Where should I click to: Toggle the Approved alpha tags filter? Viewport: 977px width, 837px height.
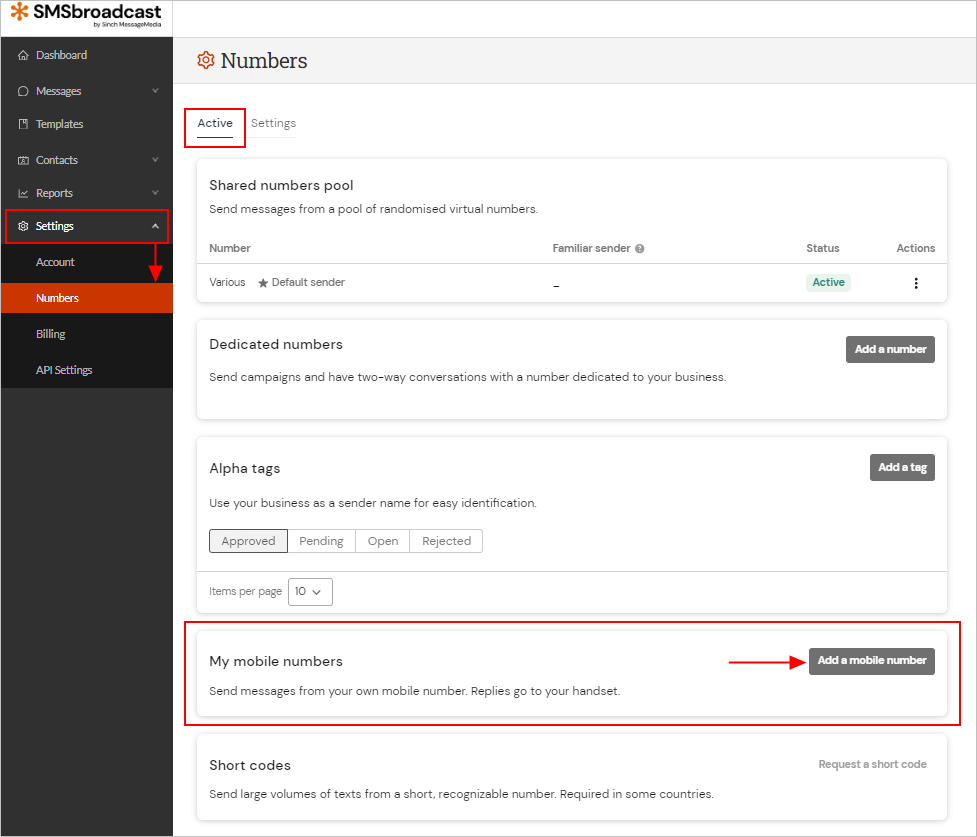(248, 541)
